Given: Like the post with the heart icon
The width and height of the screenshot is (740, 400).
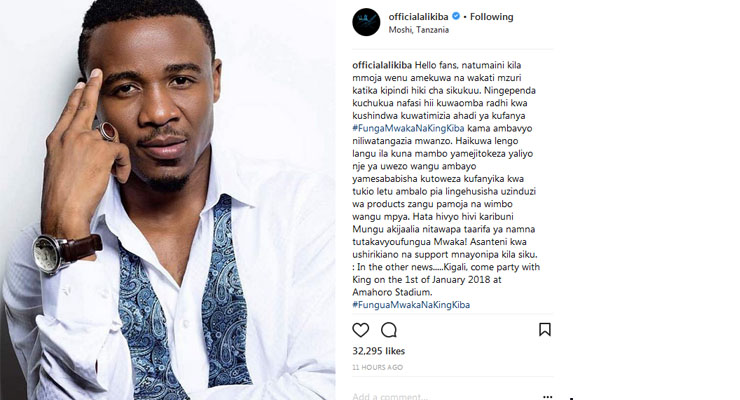Looking at the screenshot, I should point(361,330).
